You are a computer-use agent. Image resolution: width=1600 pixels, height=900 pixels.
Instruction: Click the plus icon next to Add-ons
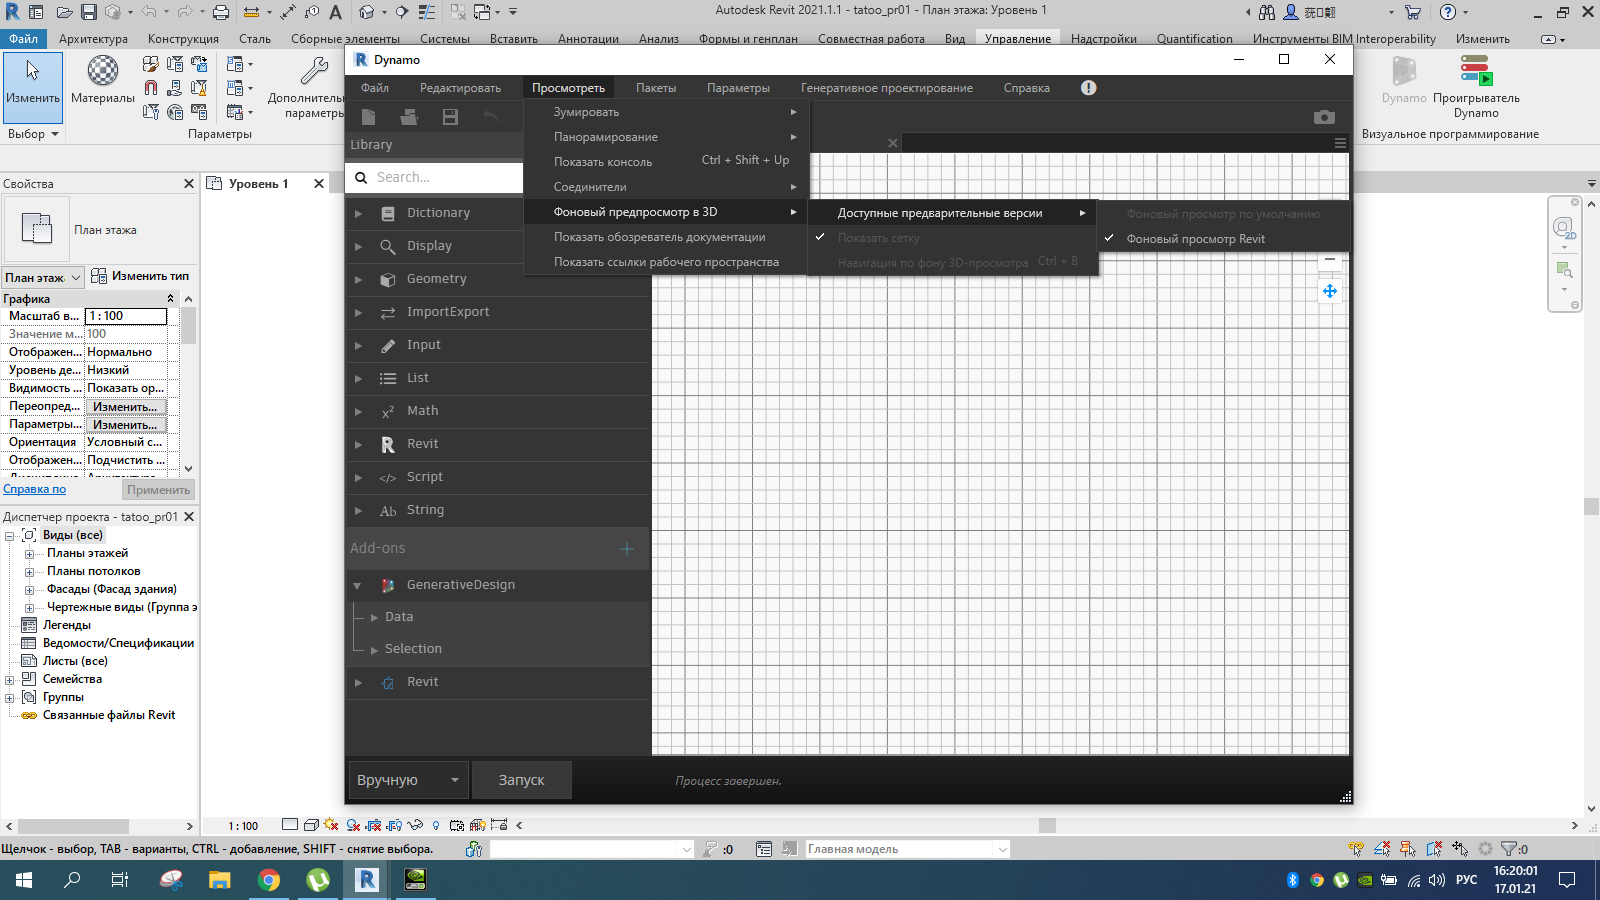(x=627, y=548)
